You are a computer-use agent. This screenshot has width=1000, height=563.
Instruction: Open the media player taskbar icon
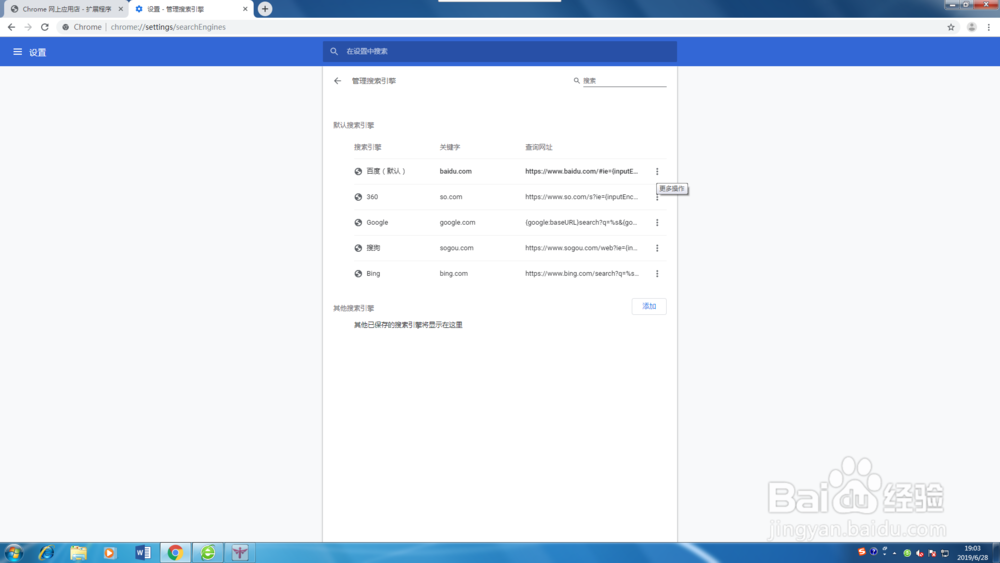(x=110, y=553)
